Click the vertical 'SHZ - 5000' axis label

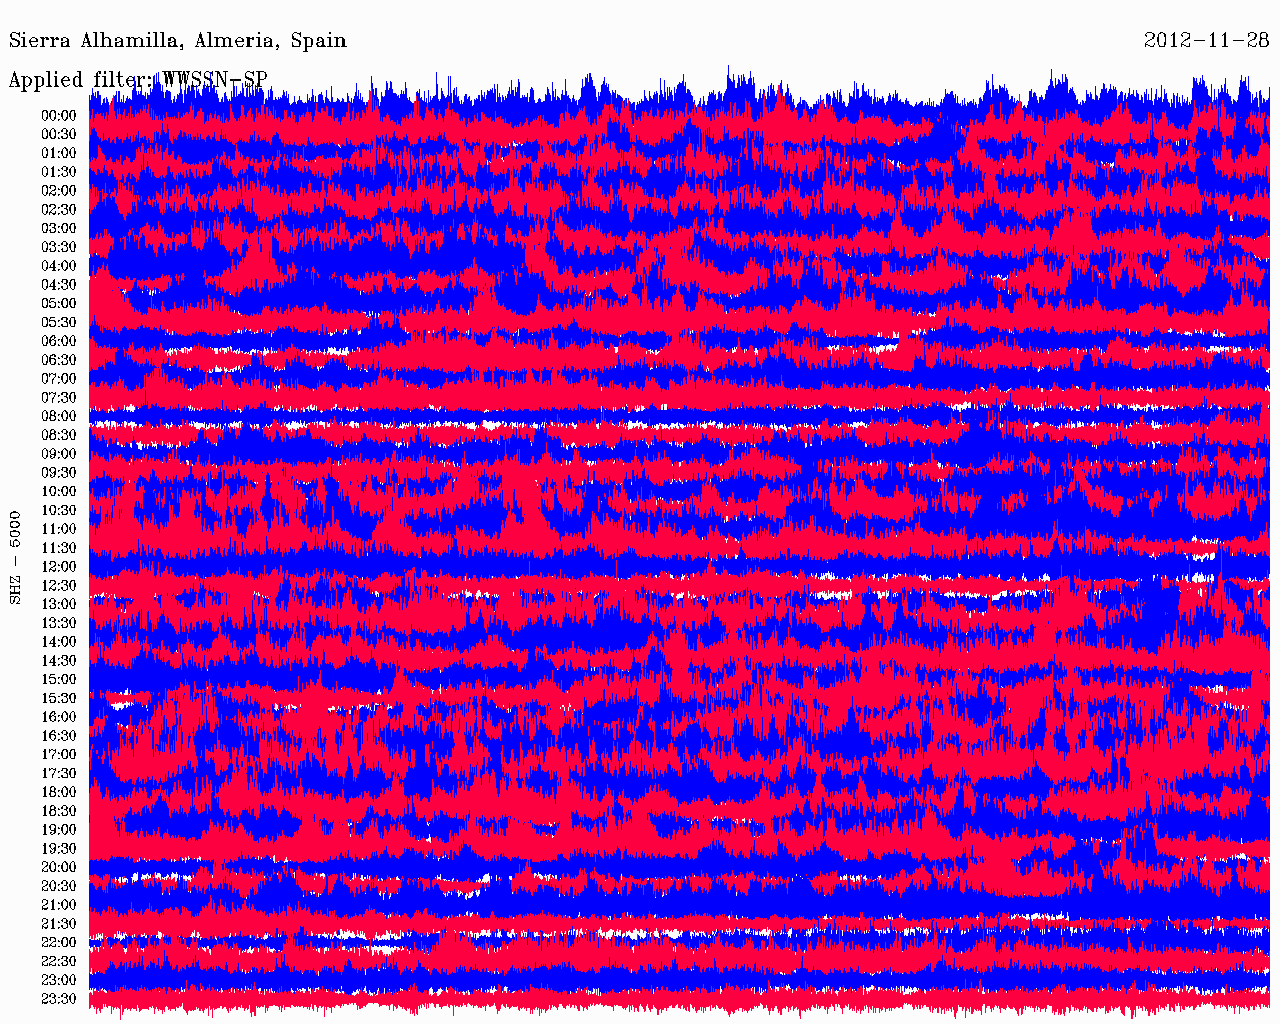coord(15,558)
